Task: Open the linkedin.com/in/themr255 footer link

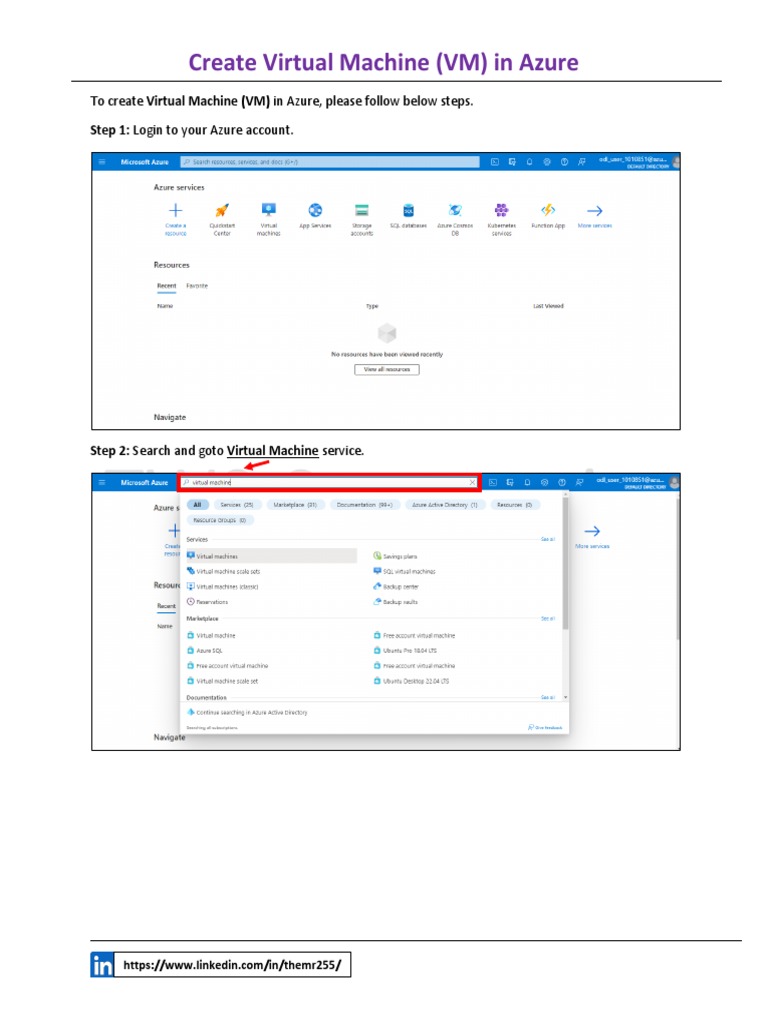Action: coord(232,965)
